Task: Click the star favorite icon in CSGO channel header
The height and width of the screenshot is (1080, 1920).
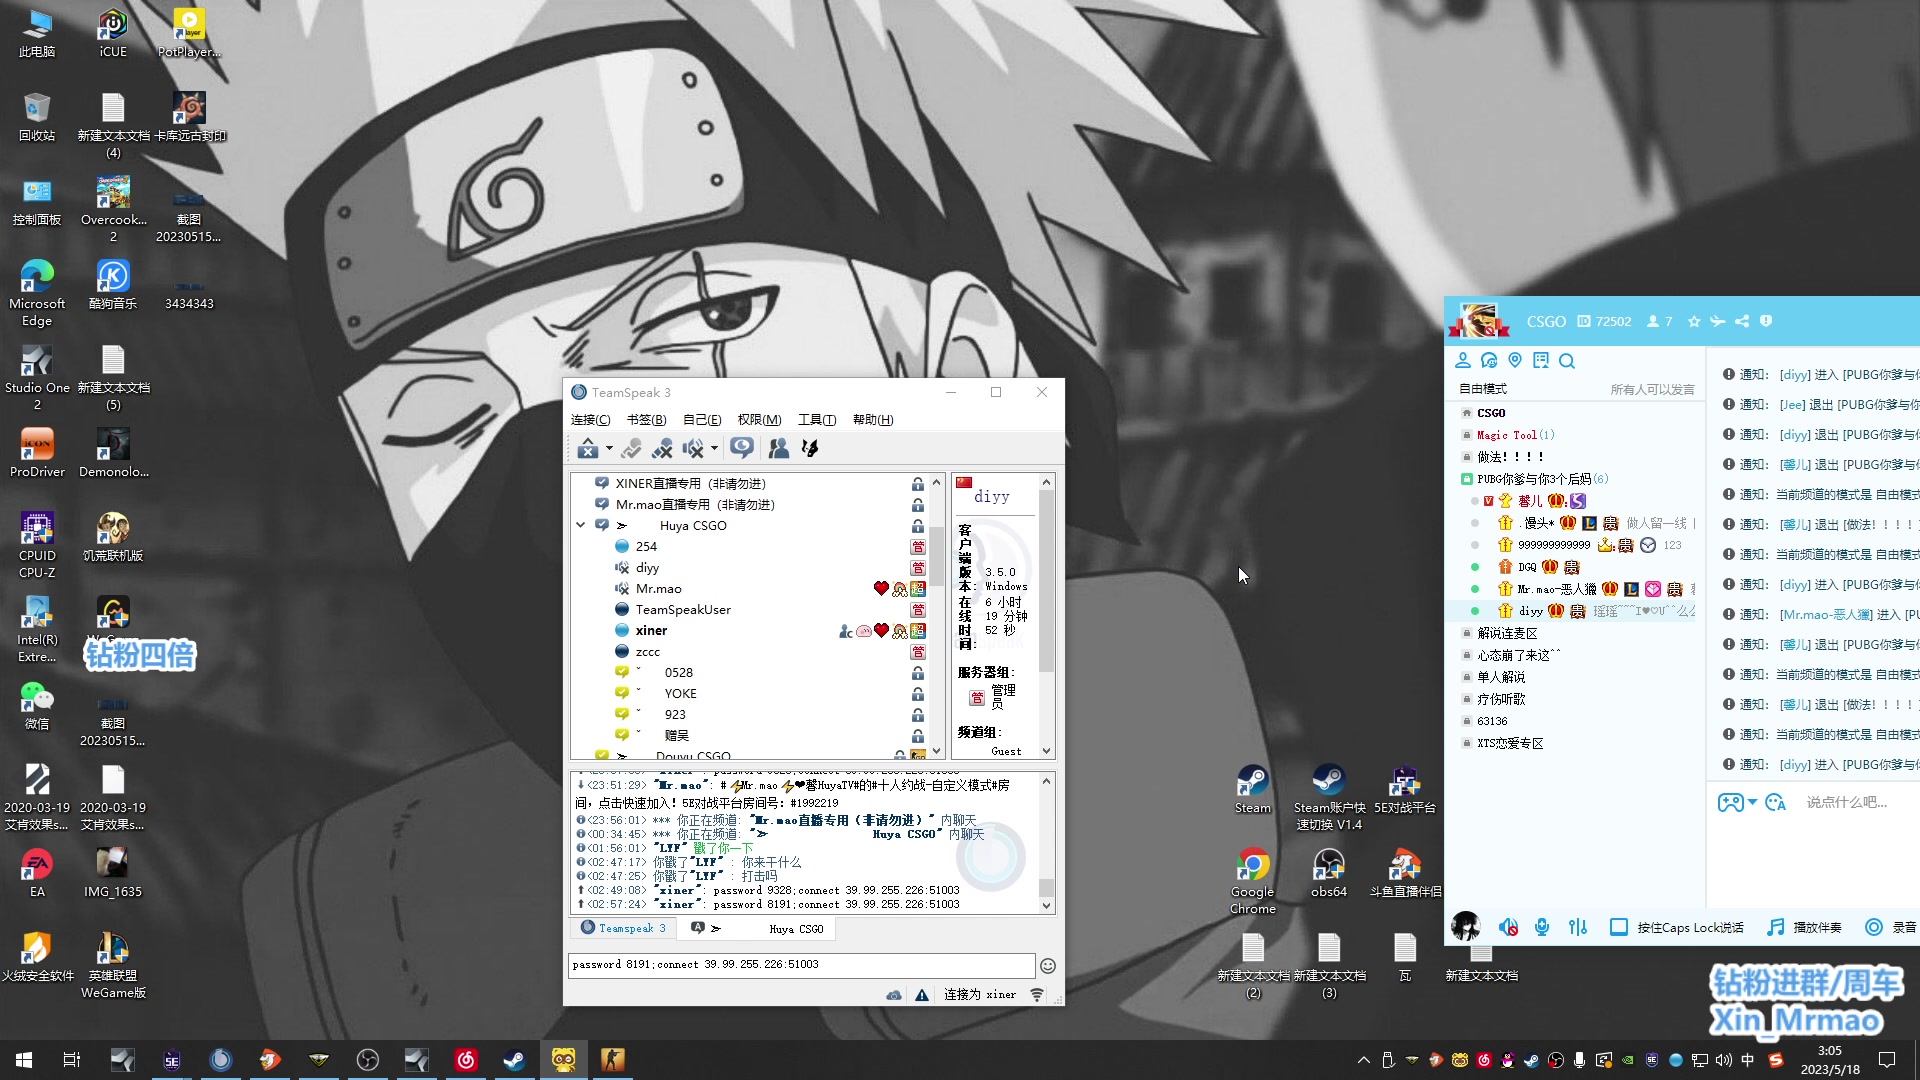Action: (1693, 321)
